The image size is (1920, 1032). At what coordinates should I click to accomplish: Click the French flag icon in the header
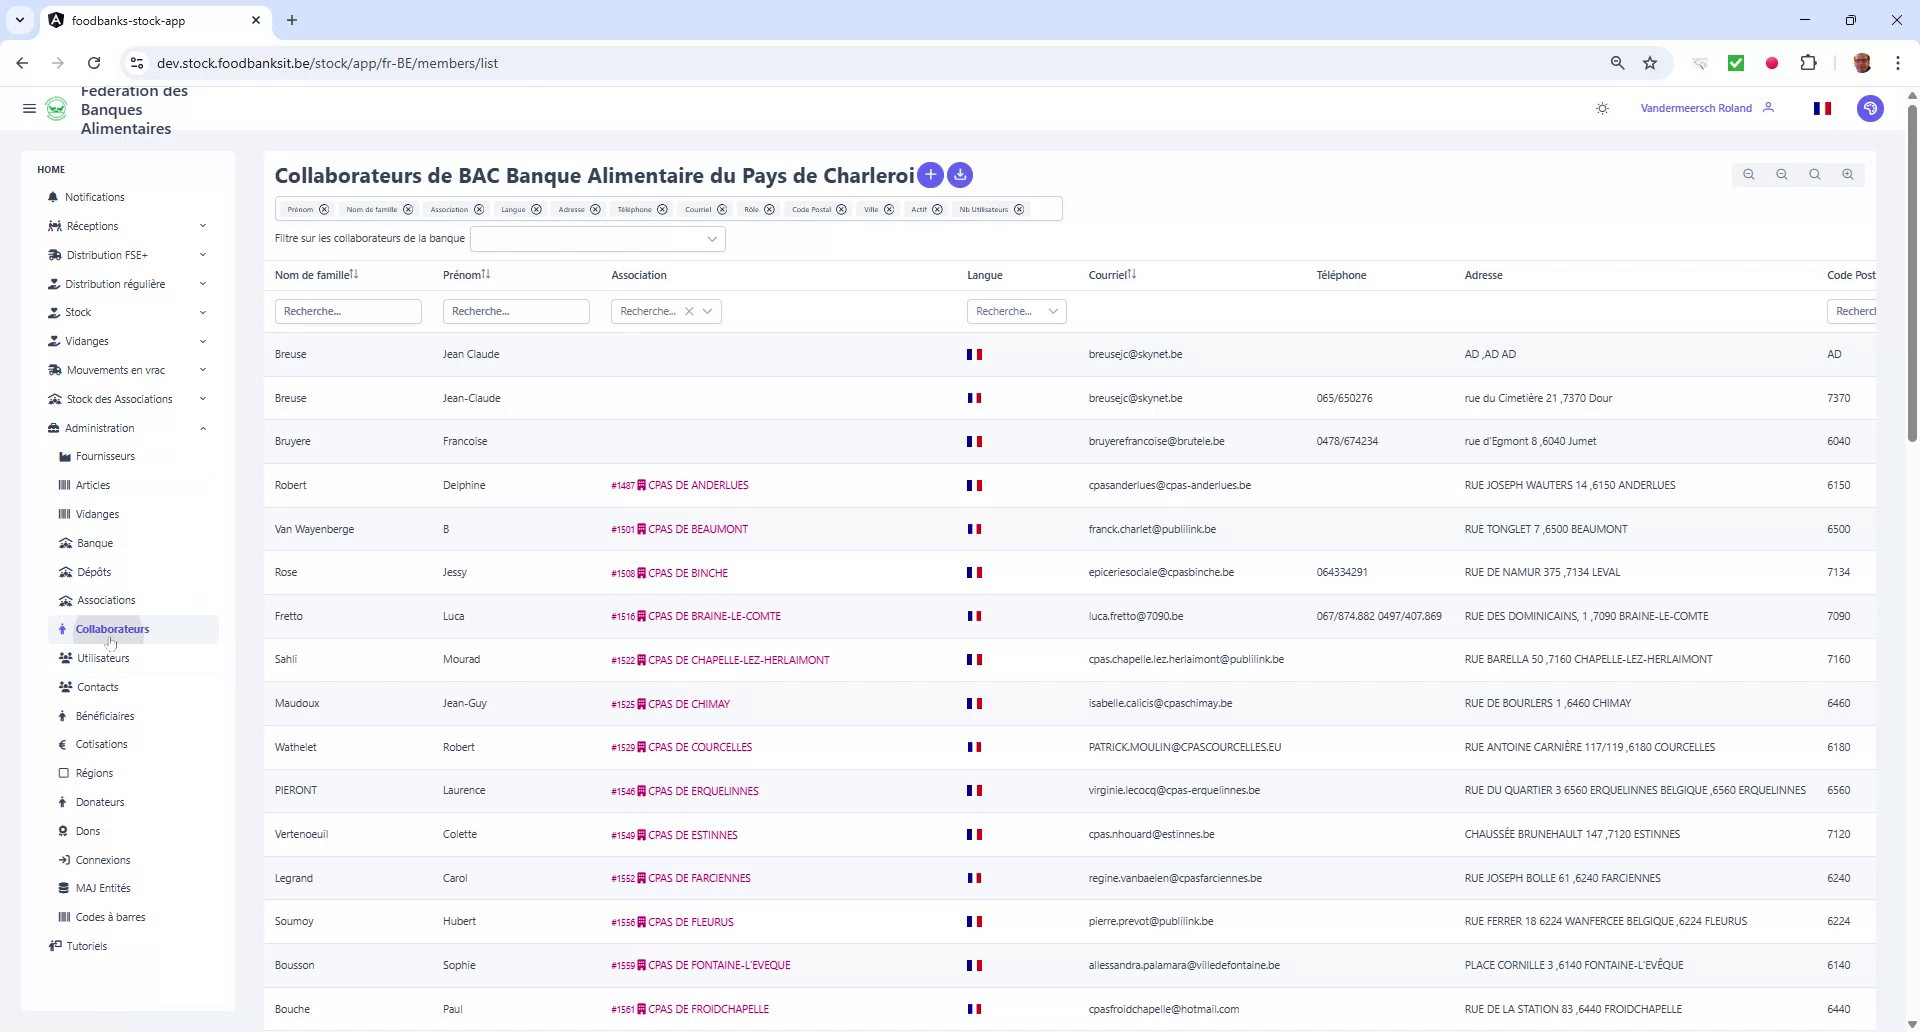click(x=1822, y=108)
